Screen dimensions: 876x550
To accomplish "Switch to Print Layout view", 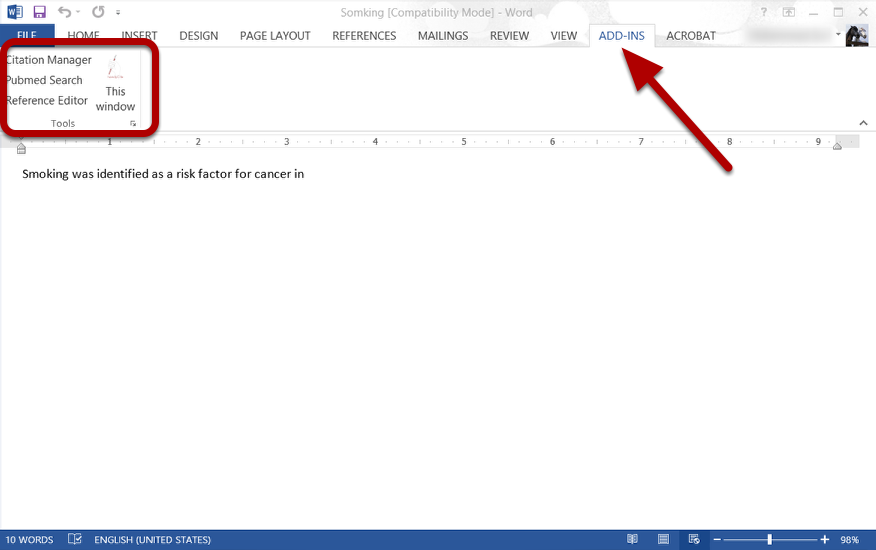I will 663,539.
